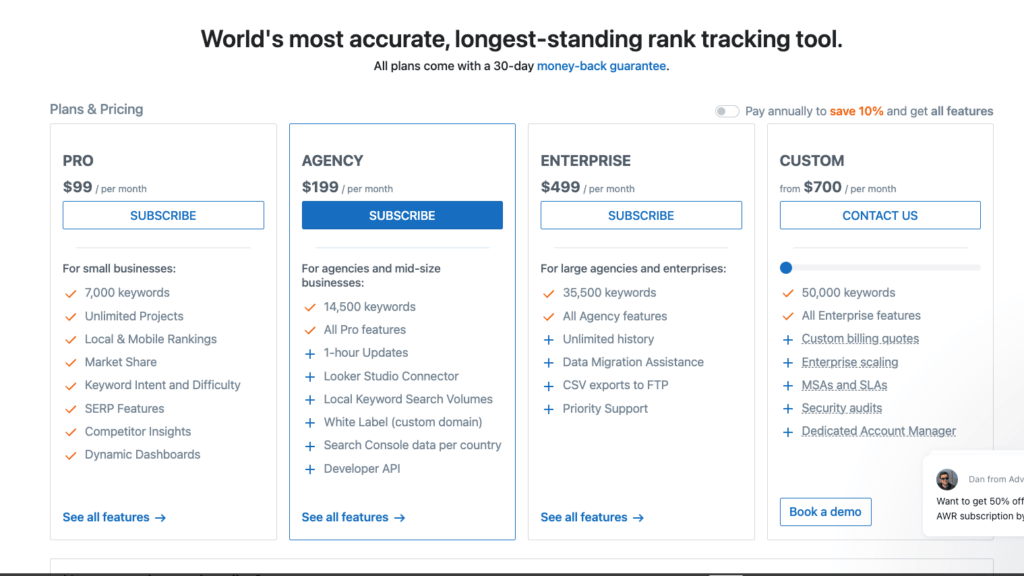The width and height of the screenshot is (1024, 576).
Task: Click the plus icon beside 1-hour Updates
Action: [x=310, y=353]
